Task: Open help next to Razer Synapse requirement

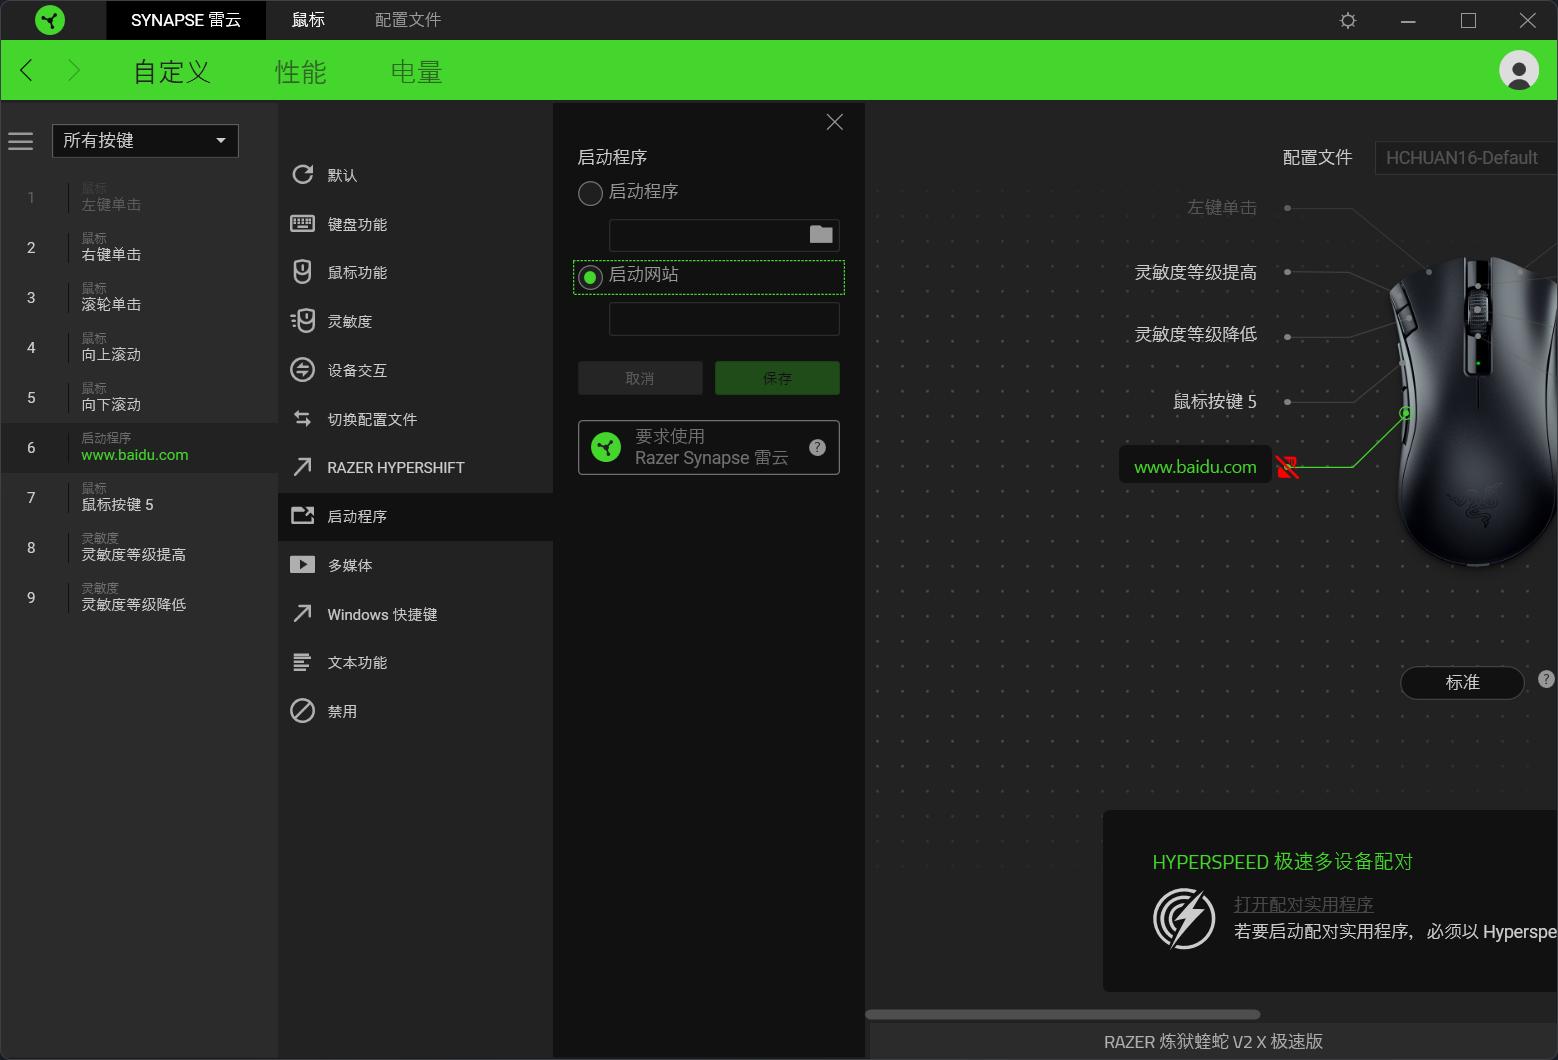Action: coord(817,447)
